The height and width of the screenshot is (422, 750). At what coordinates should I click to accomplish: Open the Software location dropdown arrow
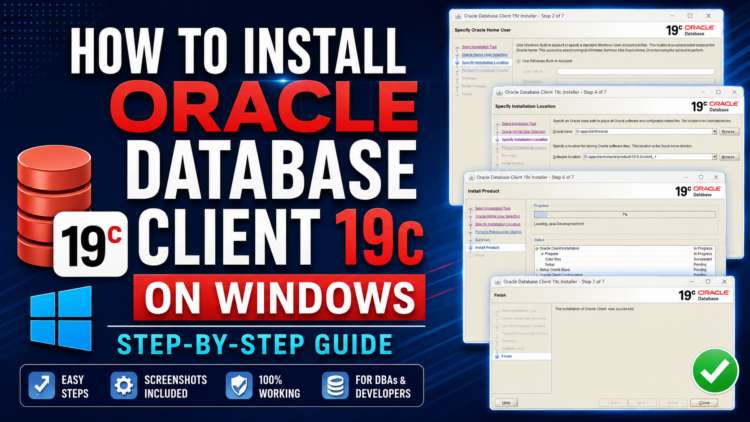pos(714,157)
